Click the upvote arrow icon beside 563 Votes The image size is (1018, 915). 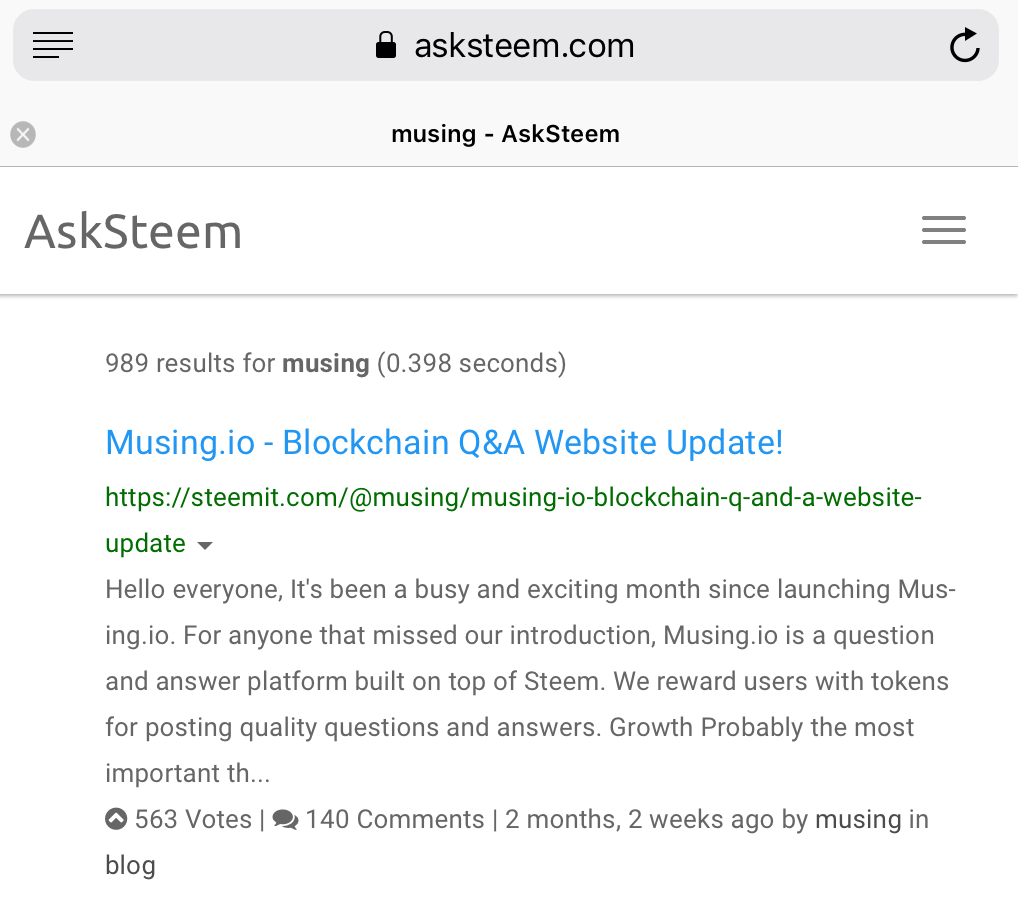[x=116, y=818]
